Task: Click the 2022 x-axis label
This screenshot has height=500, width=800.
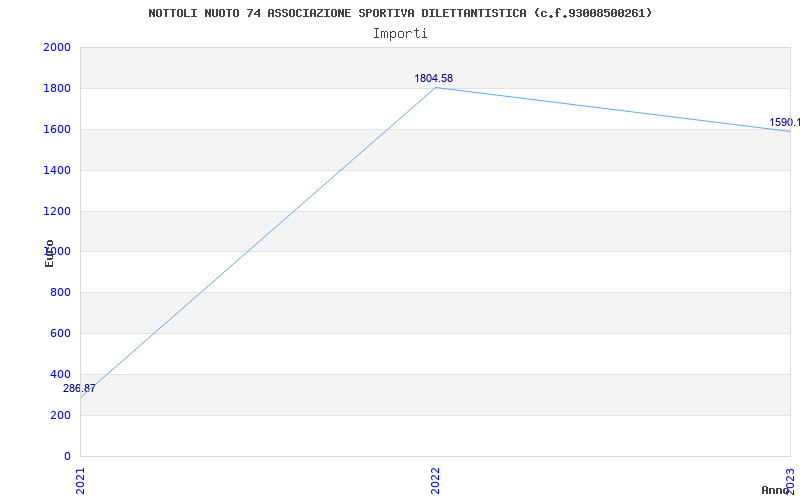Action: [435, 481]
